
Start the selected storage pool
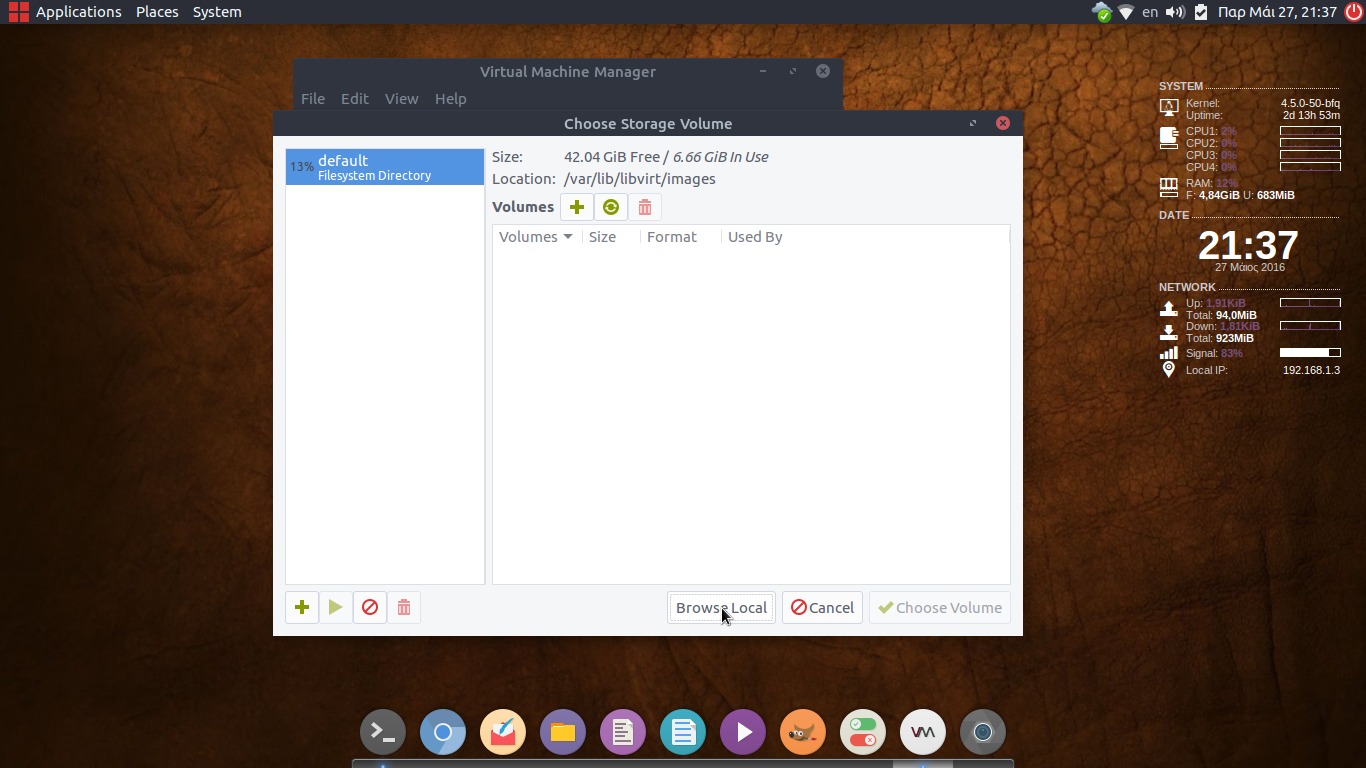coord(336,607)
